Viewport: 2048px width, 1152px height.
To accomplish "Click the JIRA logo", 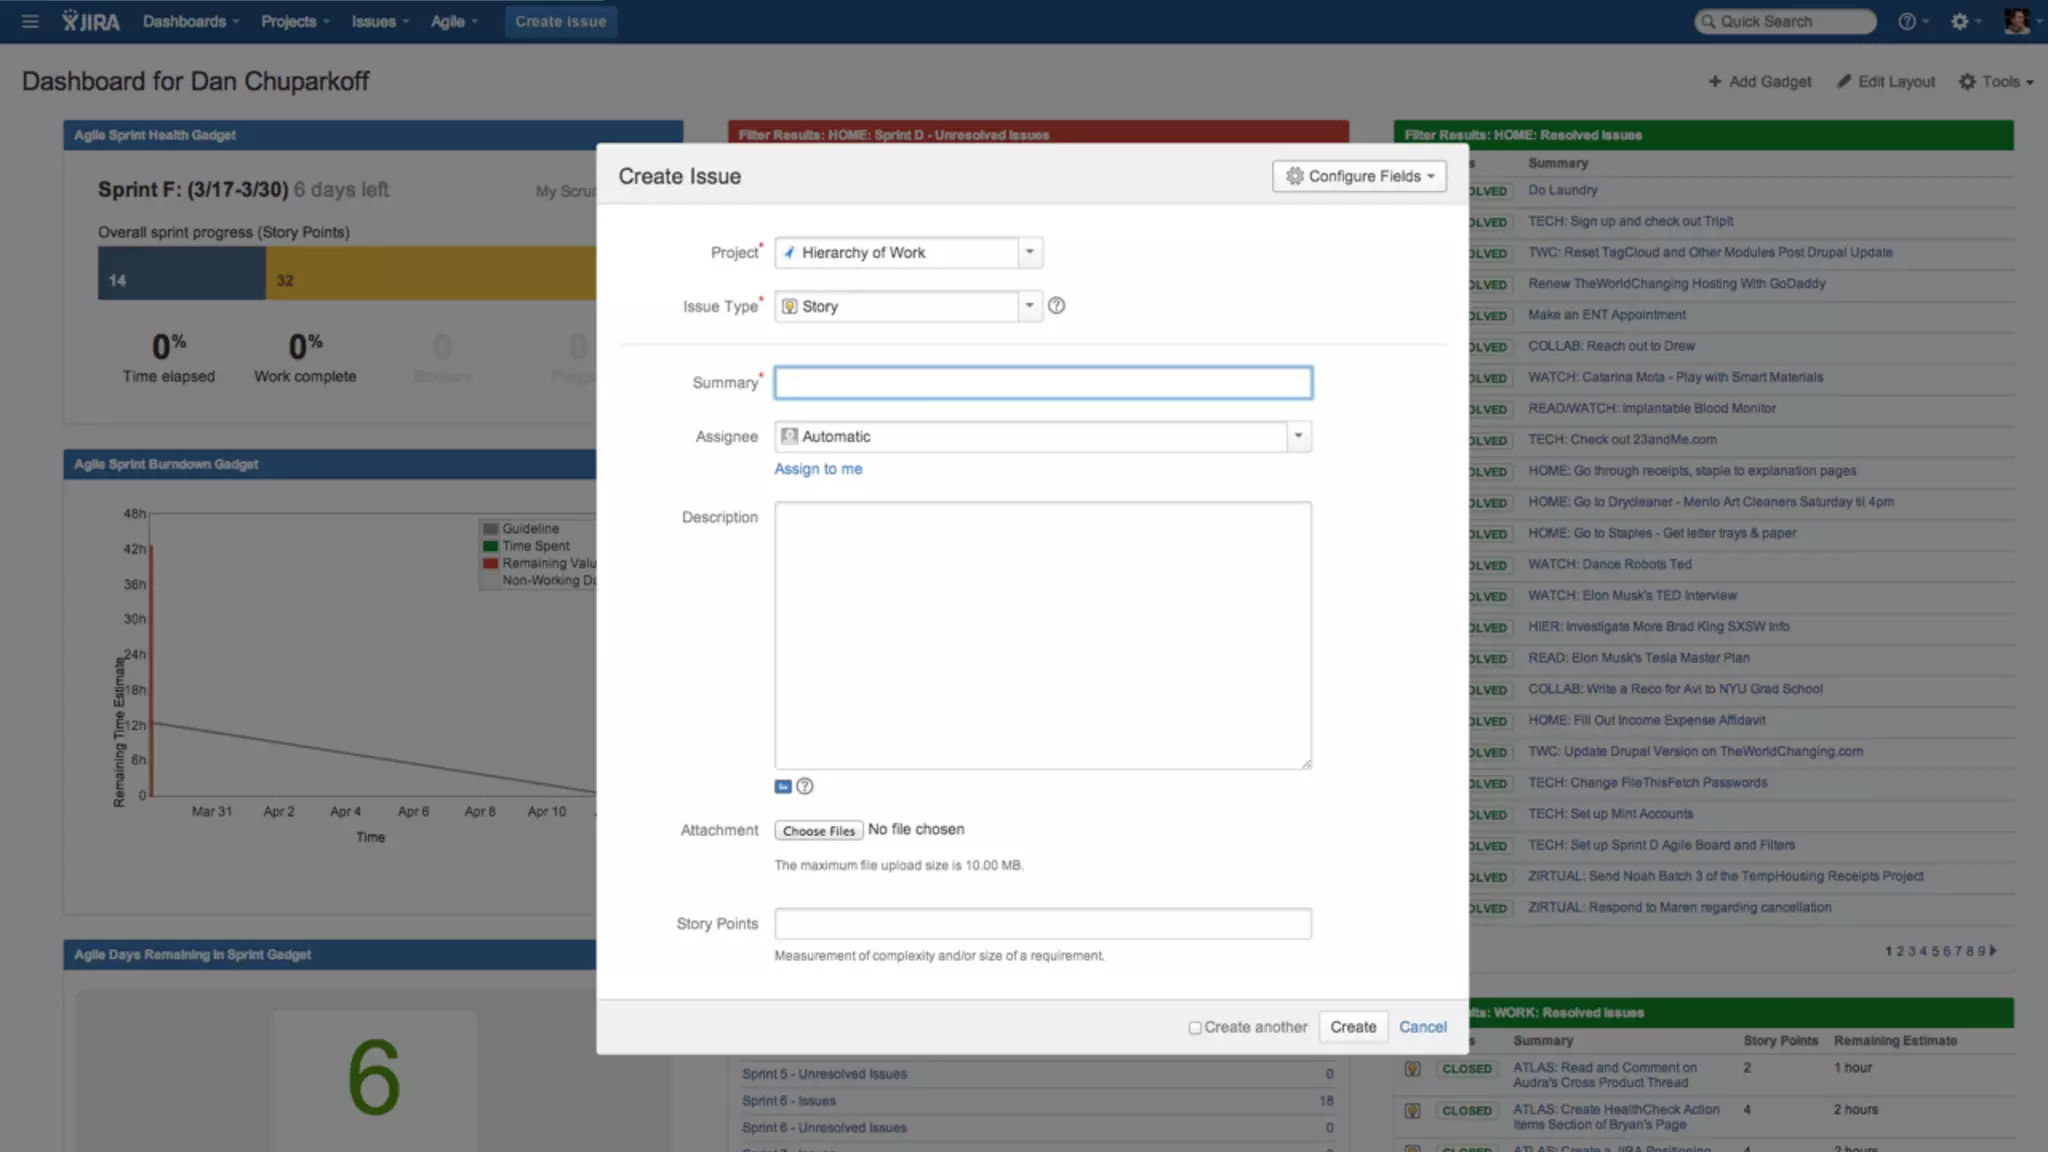I will point(91,21).
